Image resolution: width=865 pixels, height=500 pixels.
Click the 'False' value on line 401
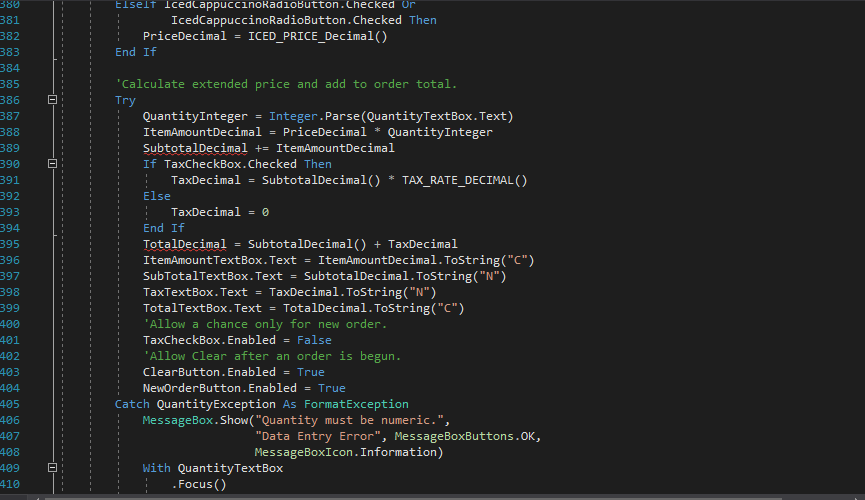314,341
